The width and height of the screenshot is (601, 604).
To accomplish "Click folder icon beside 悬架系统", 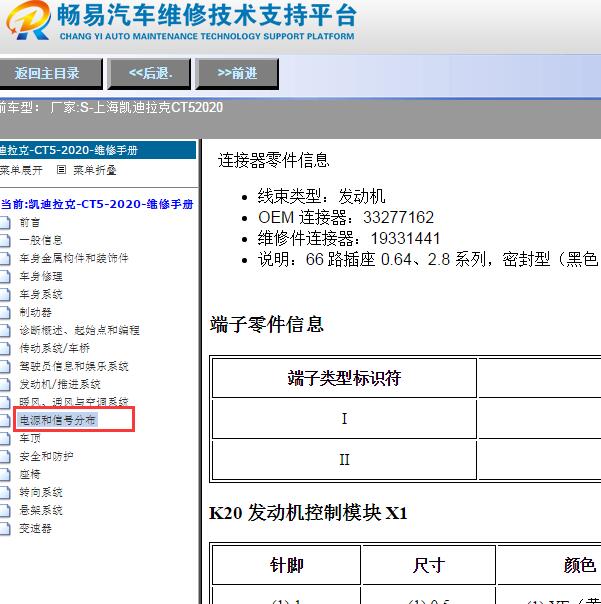I will pos(5,511).
